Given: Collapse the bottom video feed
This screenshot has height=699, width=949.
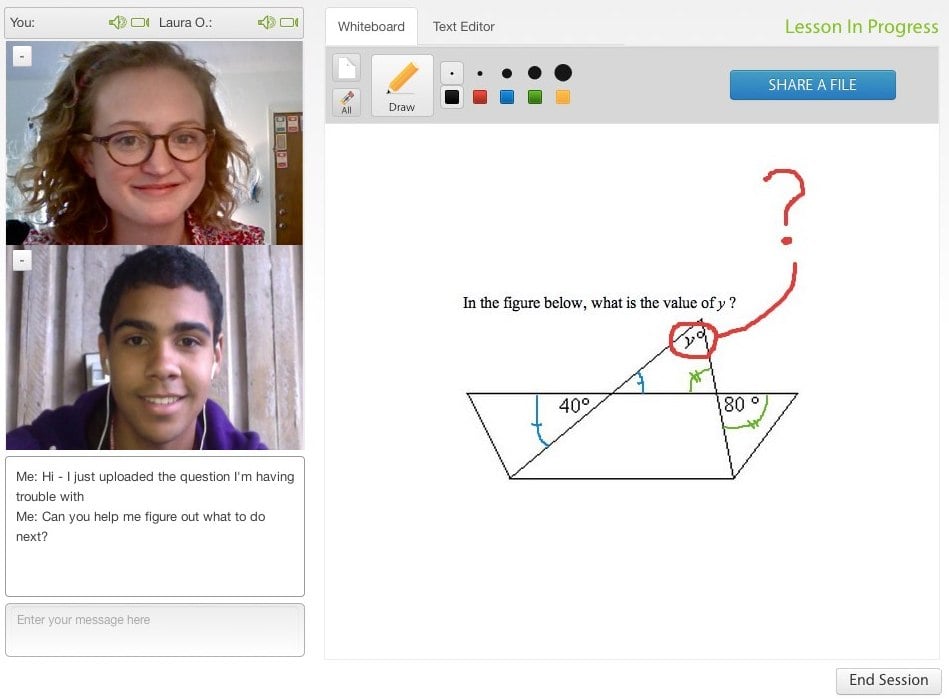Looking at the screenshot, I should click(x=22, y=261).
